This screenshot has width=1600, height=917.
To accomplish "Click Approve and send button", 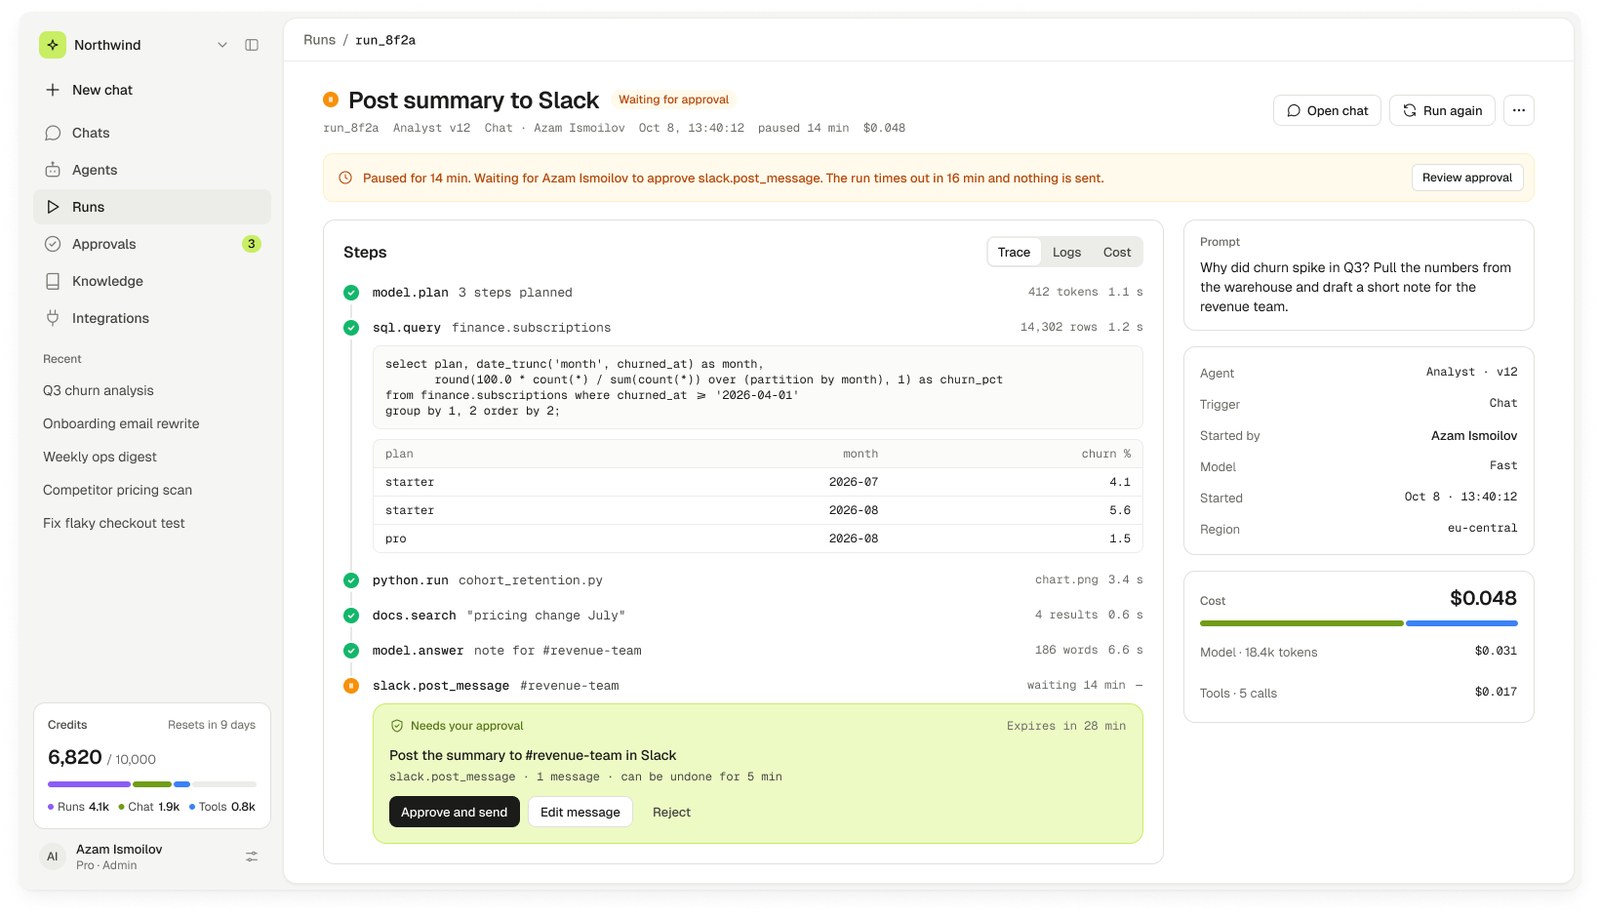I will (x=454, y=812).
